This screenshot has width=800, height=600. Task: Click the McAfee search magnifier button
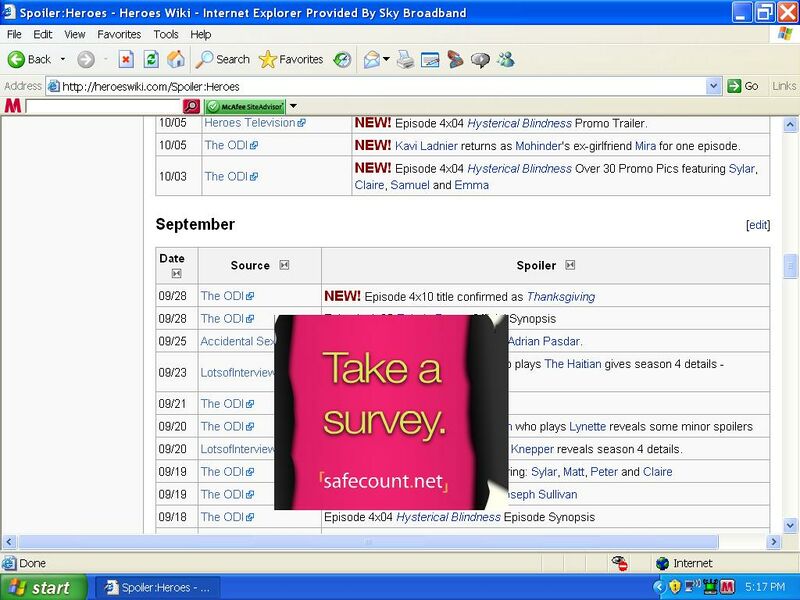(x=191, y=106)
